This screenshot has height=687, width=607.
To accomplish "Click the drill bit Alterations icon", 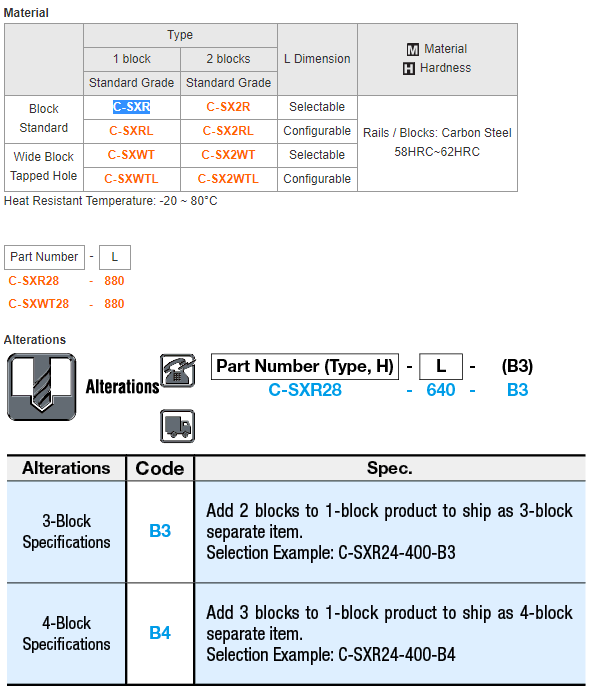I will tap(41, 387).
